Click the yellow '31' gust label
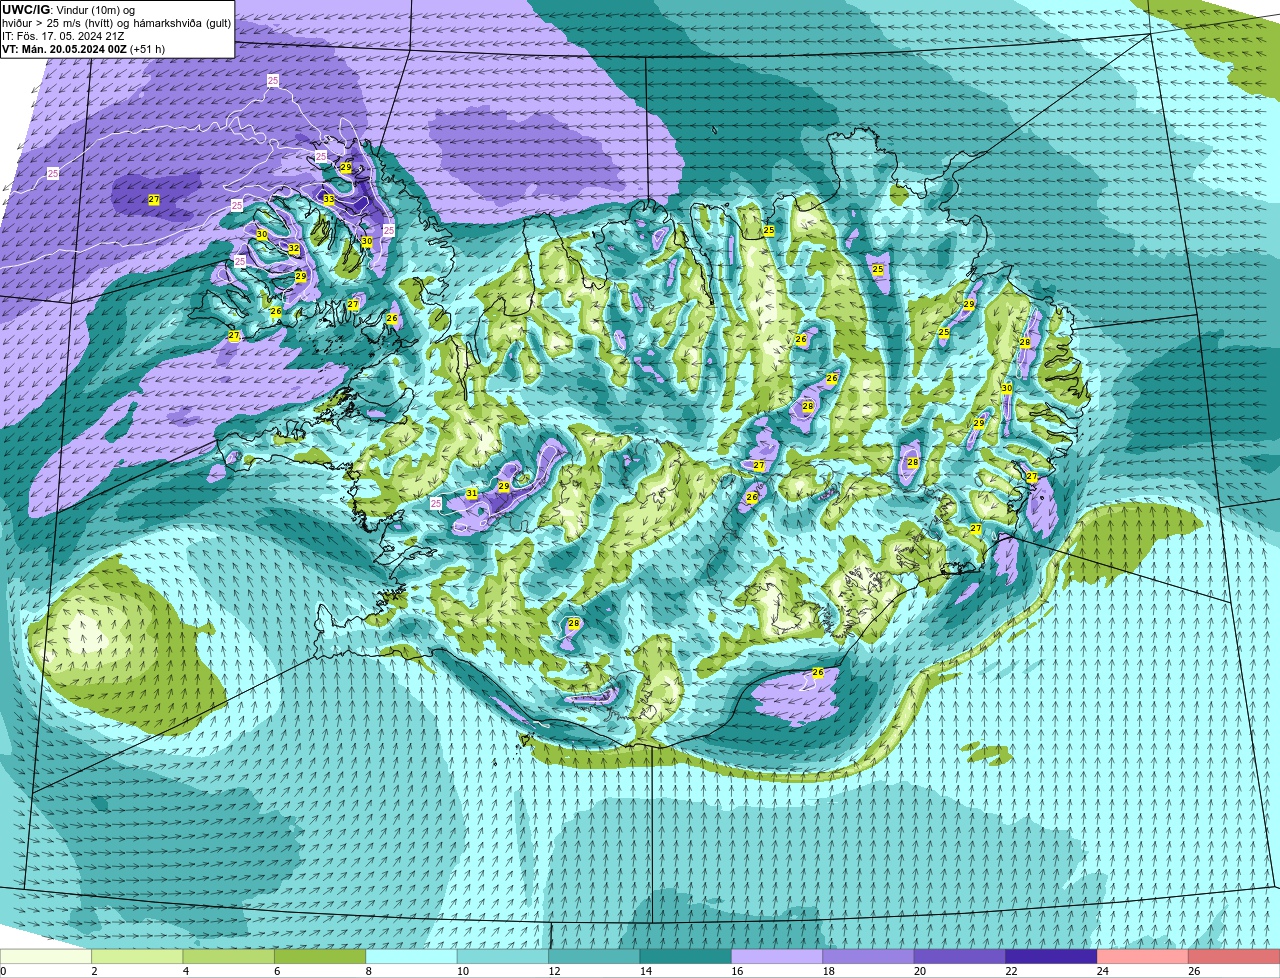The width and height of the screenshot is (1280, 978). click(x=472, y=494)
